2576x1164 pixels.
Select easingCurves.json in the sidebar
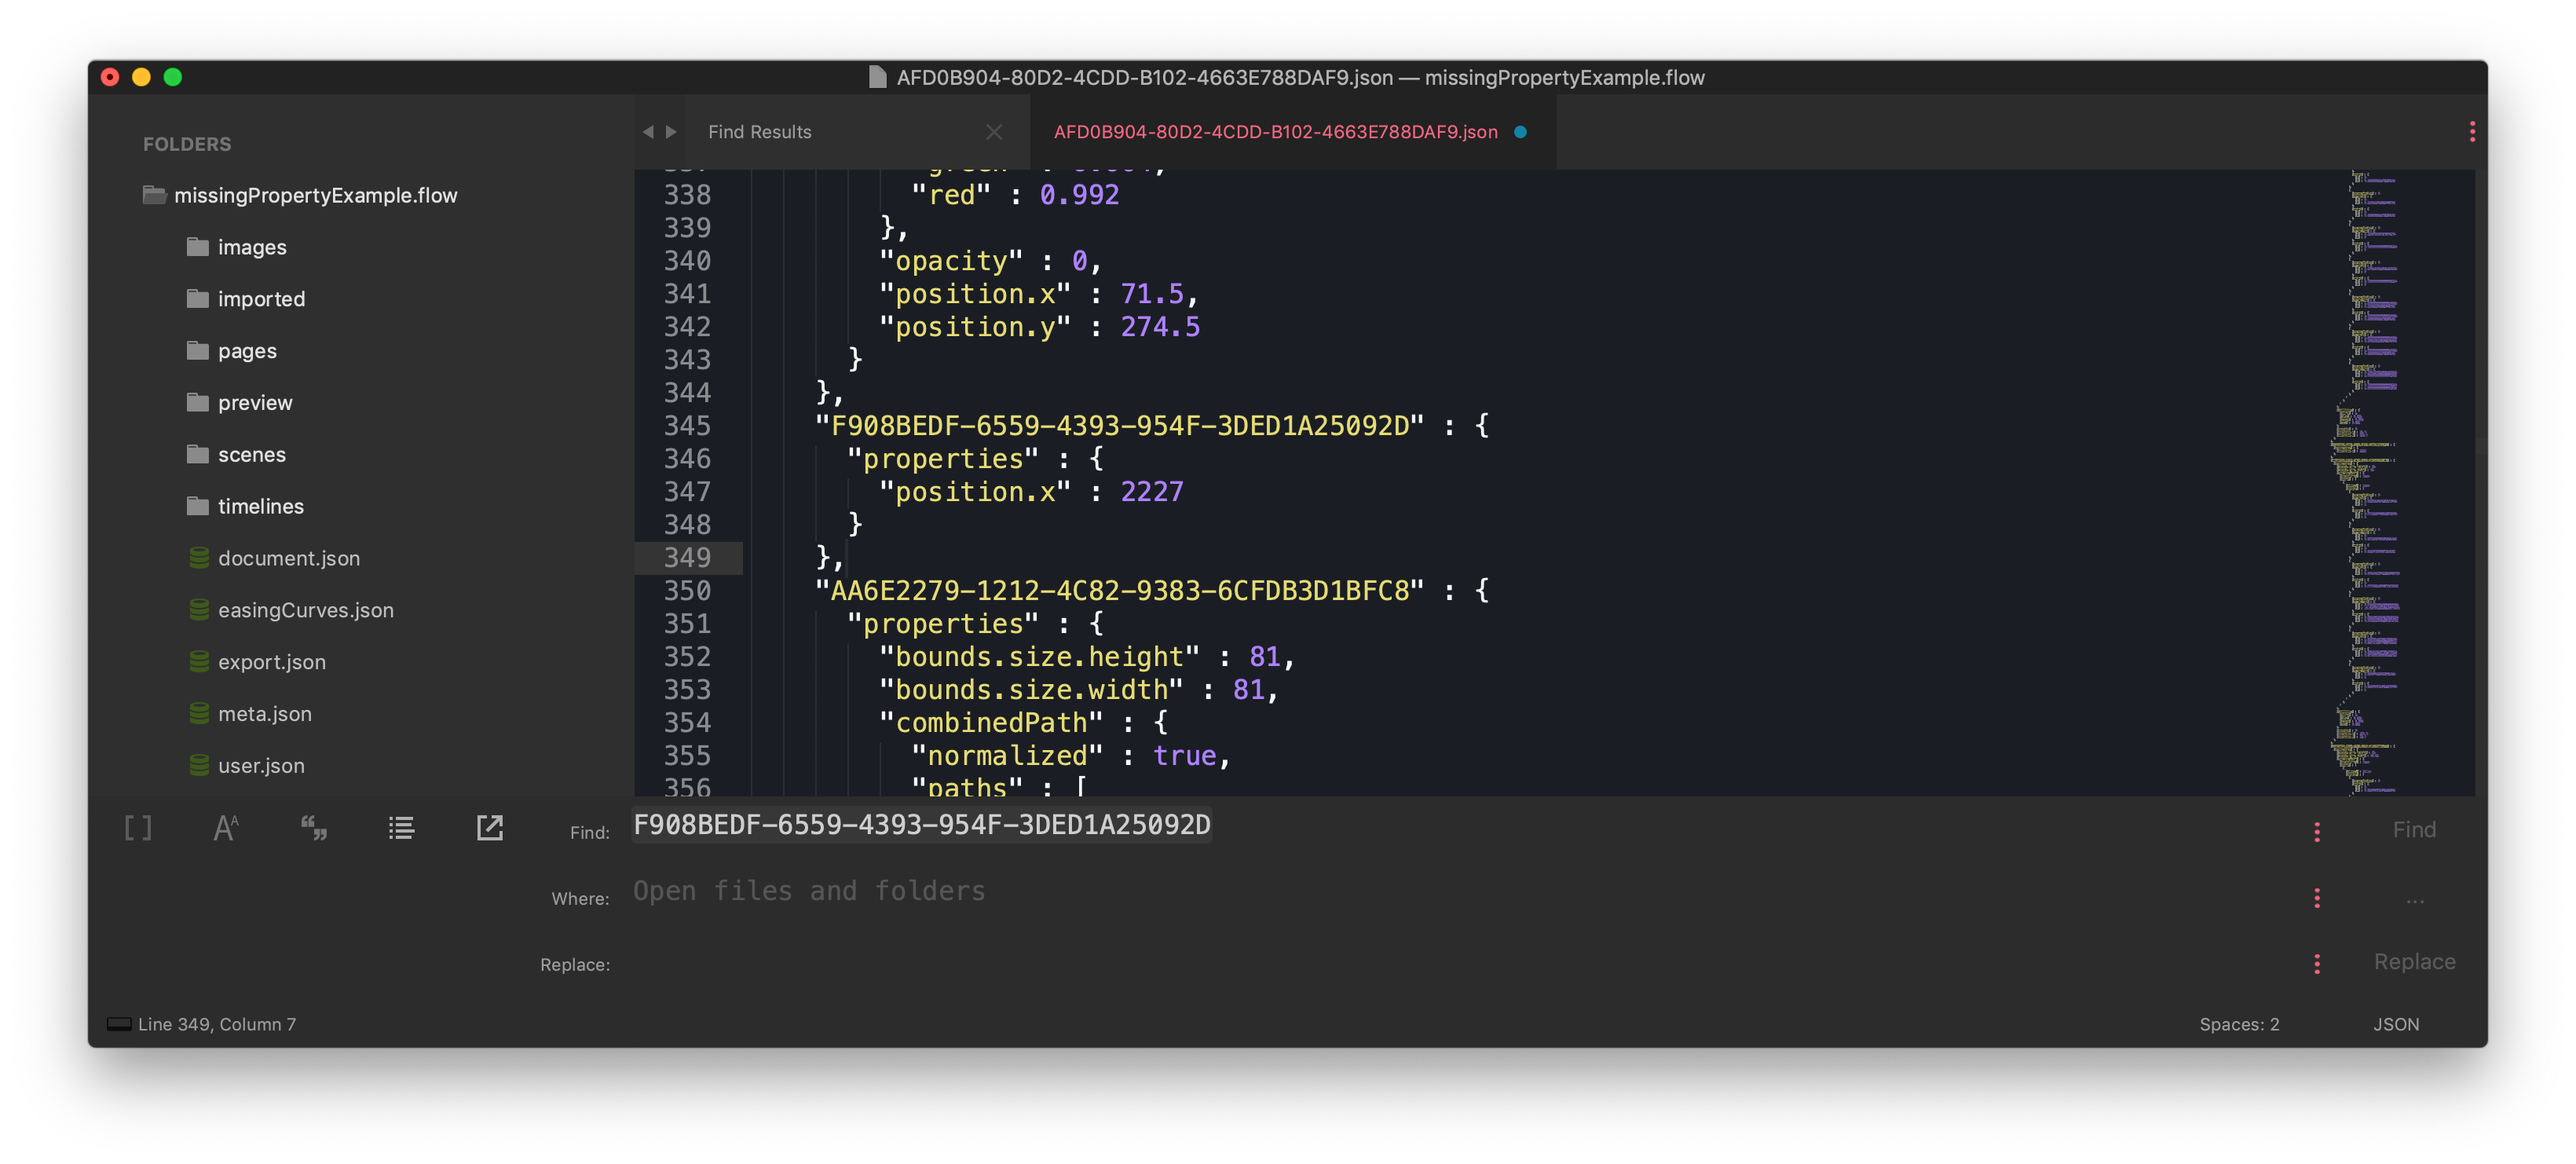pos(305,609)
